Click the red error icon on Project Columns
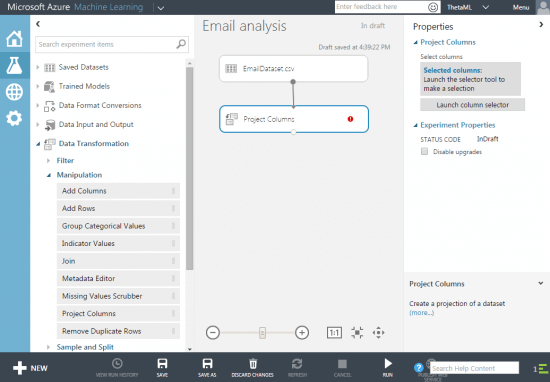This screenshot has height=382, width=550. click(350, 119)
